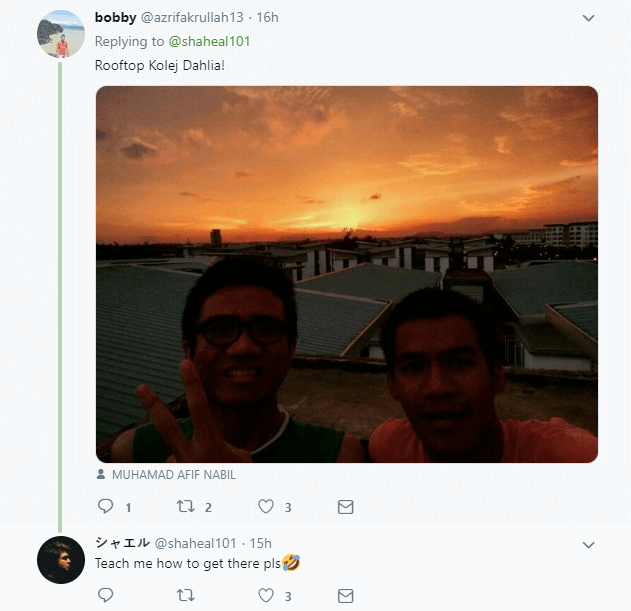Retweet the 'Teach me how to get there' tweet
Screen dimensions: 631x611
coord(186,595)
